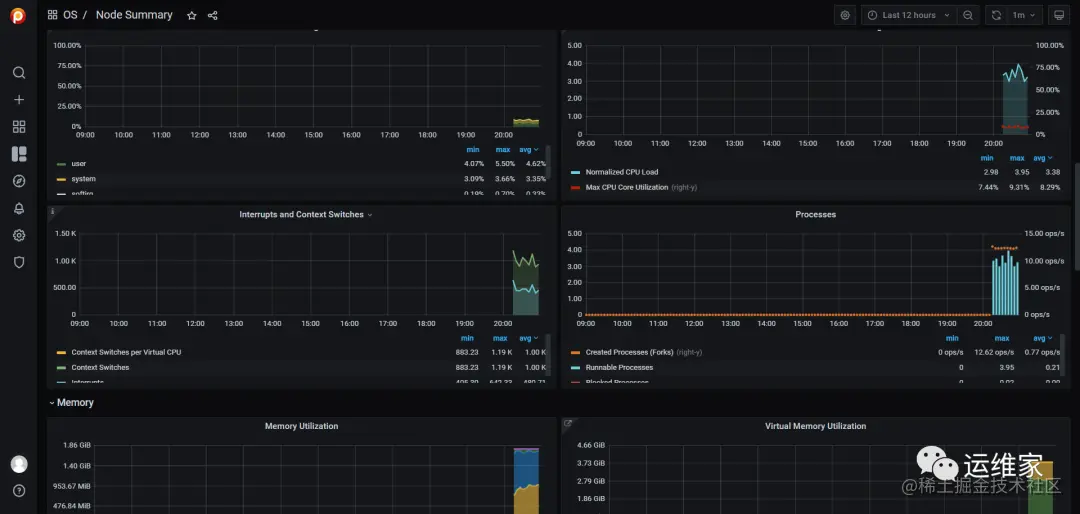This screenshot has width=1080, height=514.
Task: Open dashboard settings gear in top bar
Action: click(x=845, y=15)
